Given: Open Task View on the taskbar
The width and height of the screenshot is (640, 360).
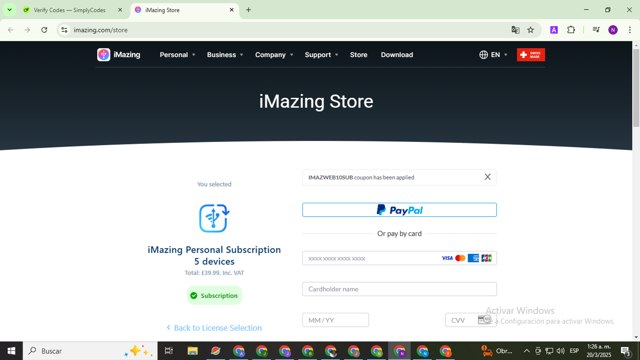Looking at the screenshot, I should point(169,351).
